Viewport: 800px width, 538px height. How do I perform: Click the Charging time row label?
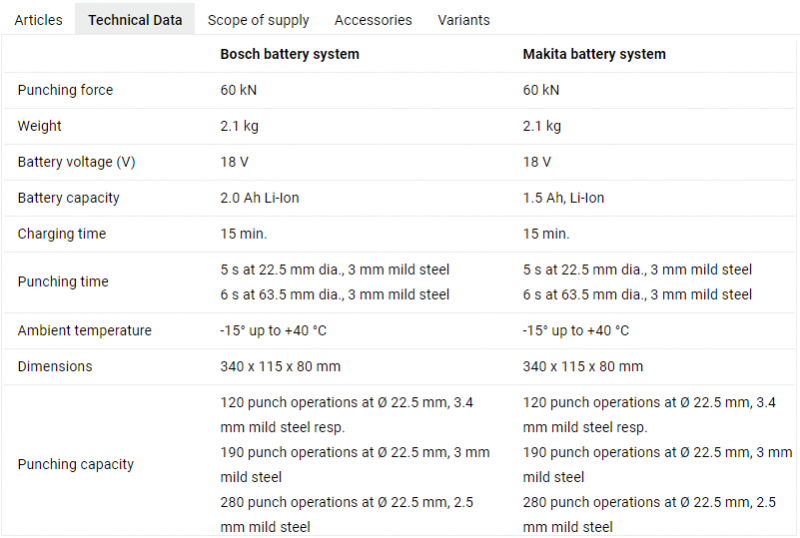(62, 234)
